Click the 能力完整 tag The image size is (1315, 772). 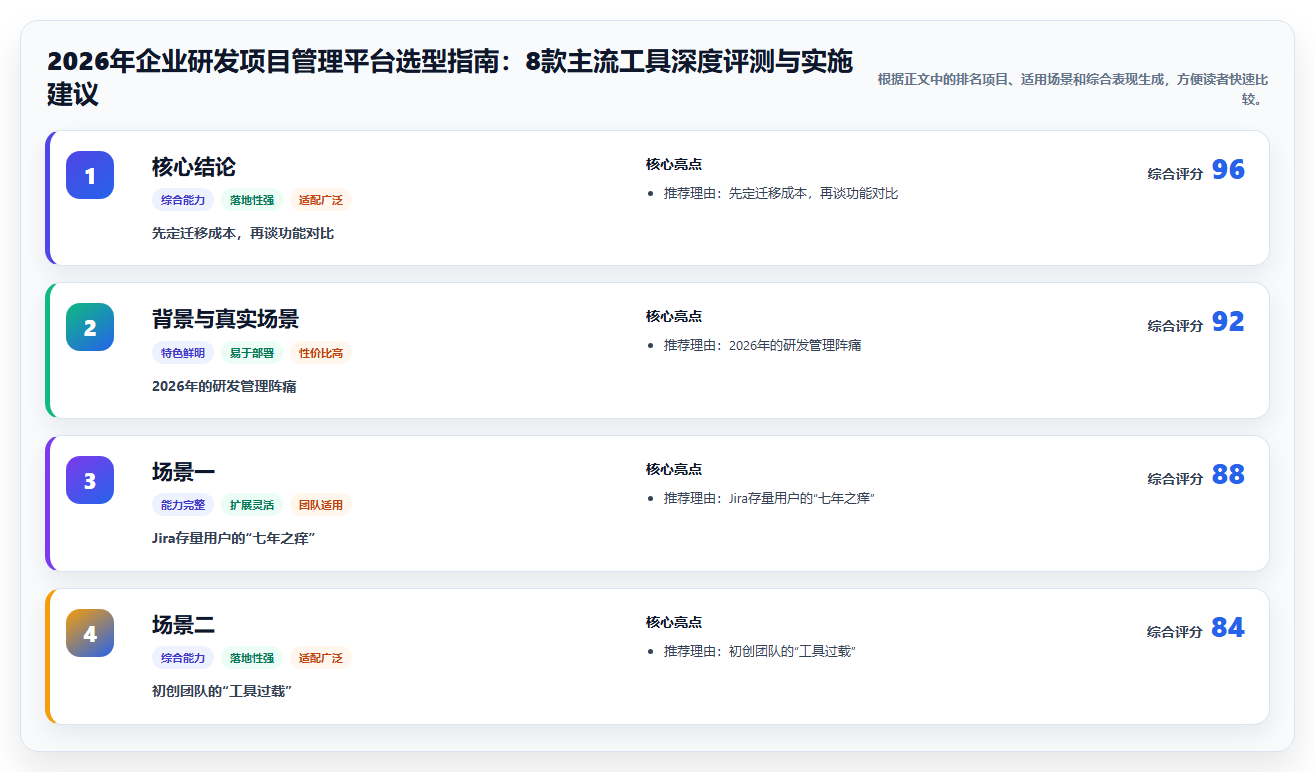[183, 505]
